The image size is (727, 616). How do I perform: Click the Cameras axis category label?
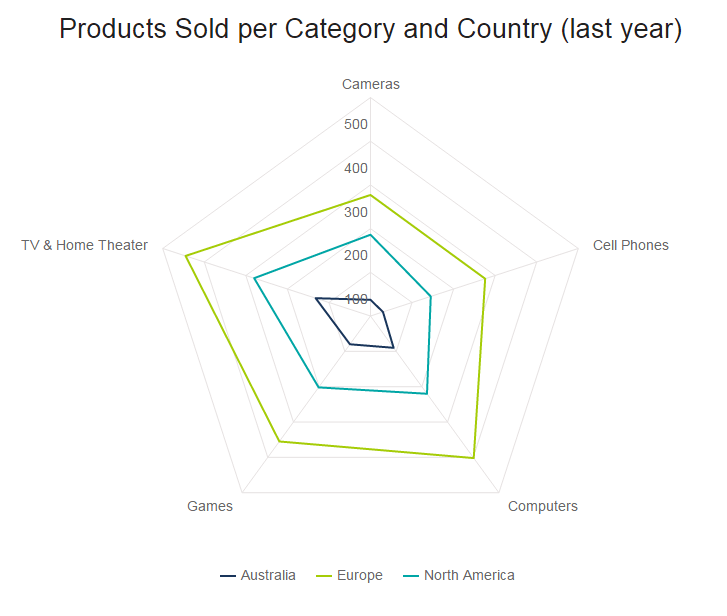tap(370, 84)
